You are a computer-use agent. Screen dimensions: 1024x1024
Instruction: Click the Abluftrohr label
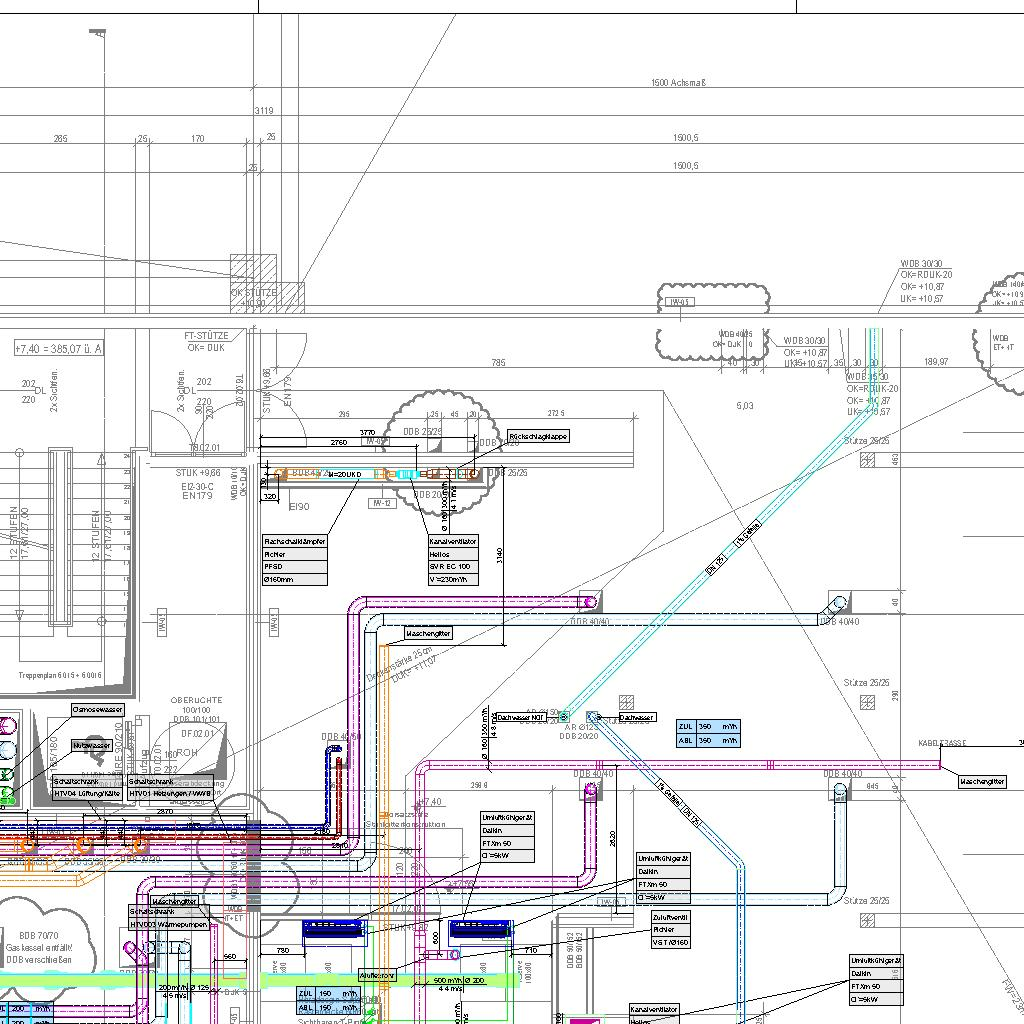(x=377, y=975)
